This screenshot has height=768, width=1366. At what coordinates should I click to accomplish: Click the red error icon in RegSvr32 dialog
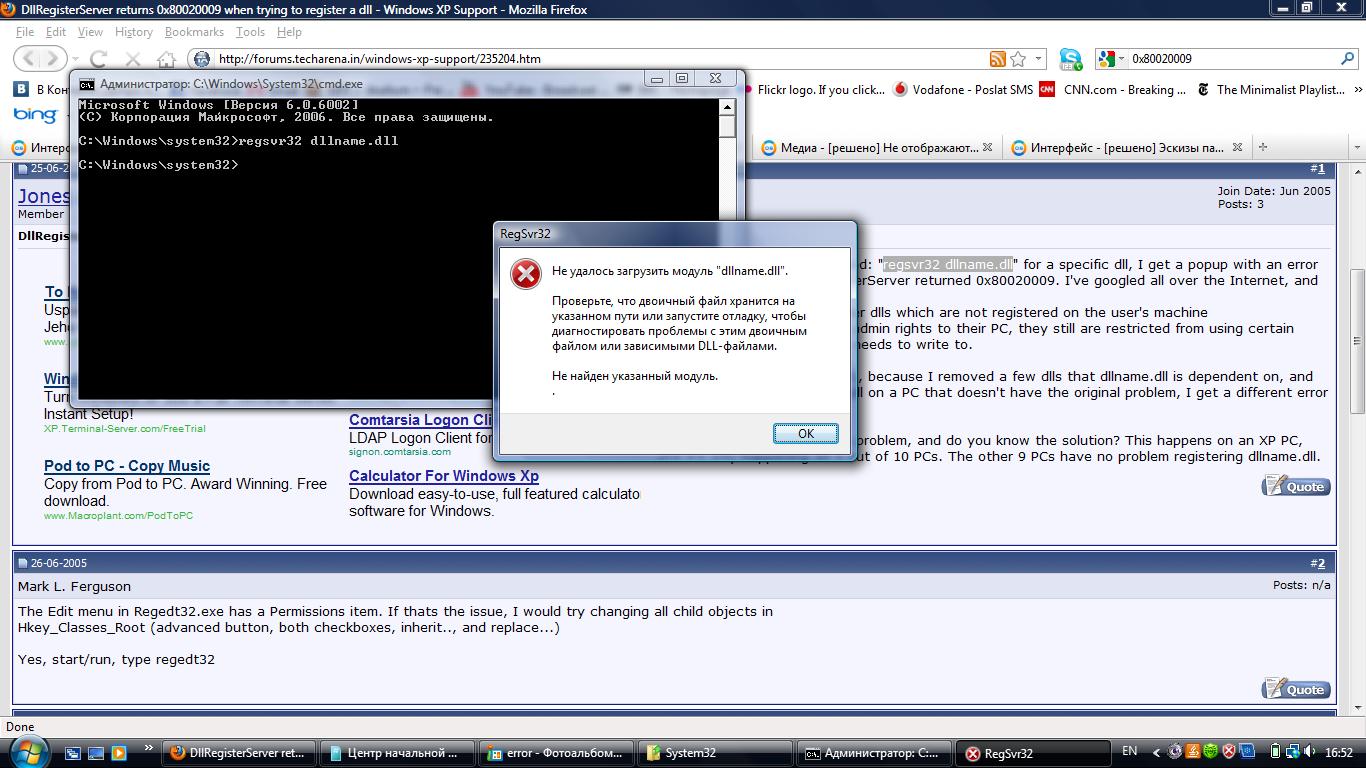tap(526, 274)
